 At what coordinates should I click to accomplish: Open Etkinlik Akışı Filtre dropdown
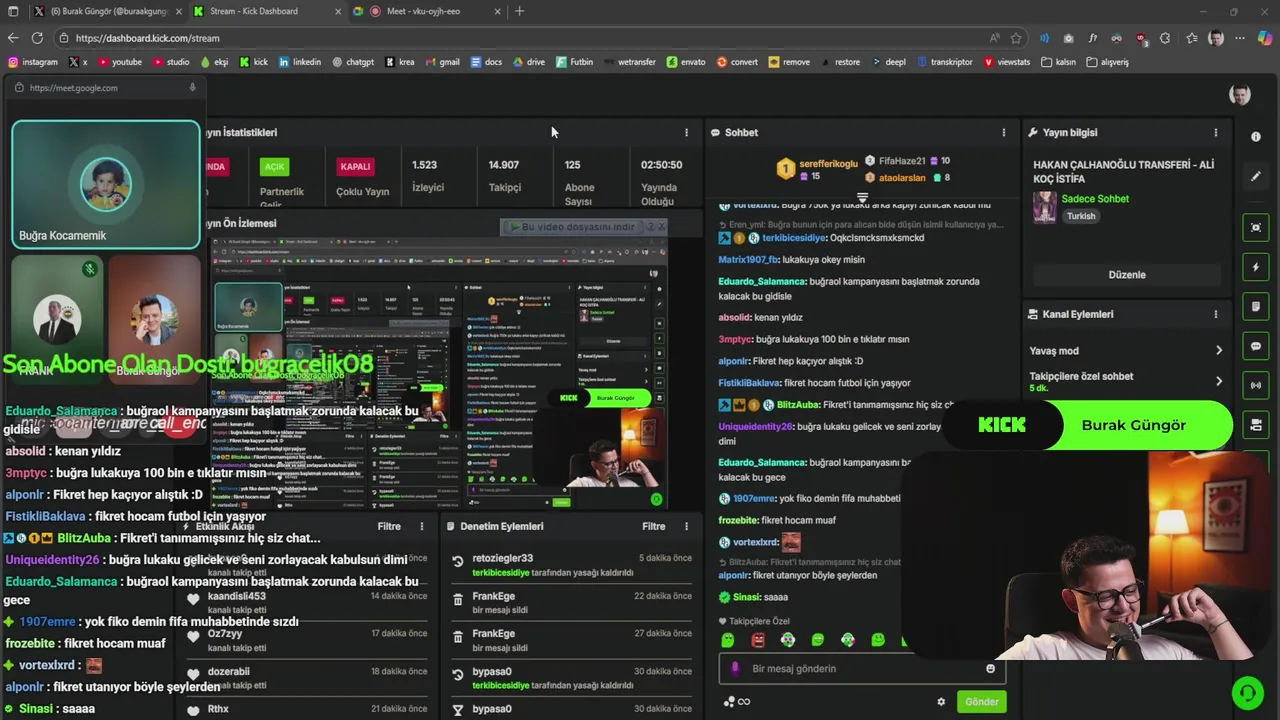click(389, 526)
